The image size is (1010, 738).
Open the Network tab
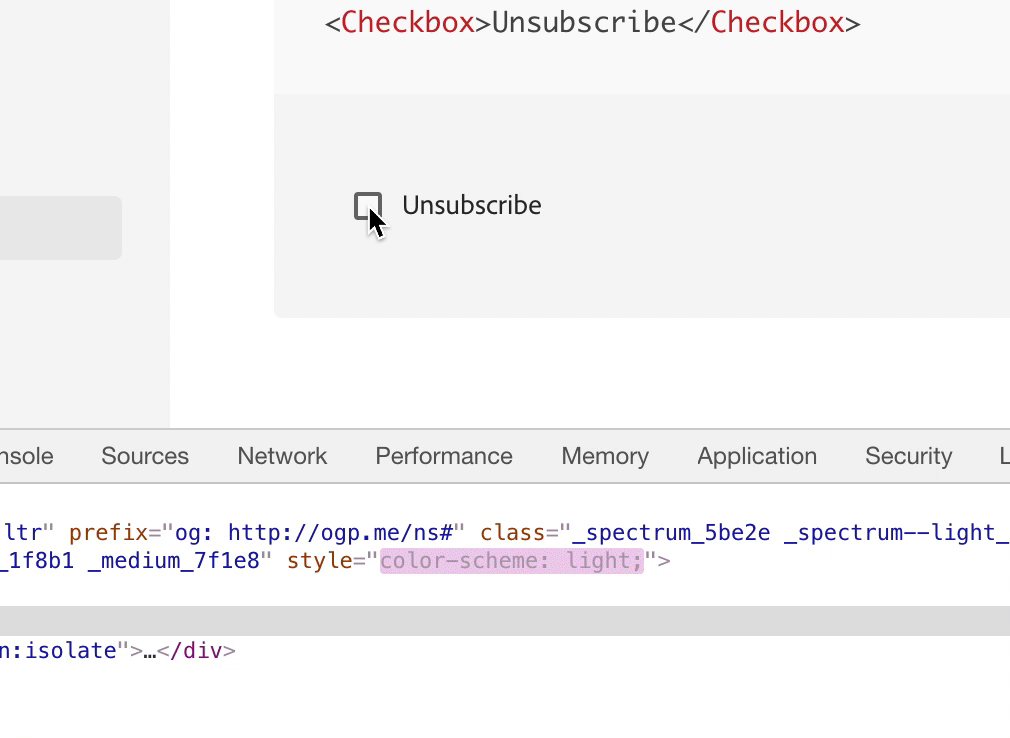pyautogui.click(x=282, y=456)
